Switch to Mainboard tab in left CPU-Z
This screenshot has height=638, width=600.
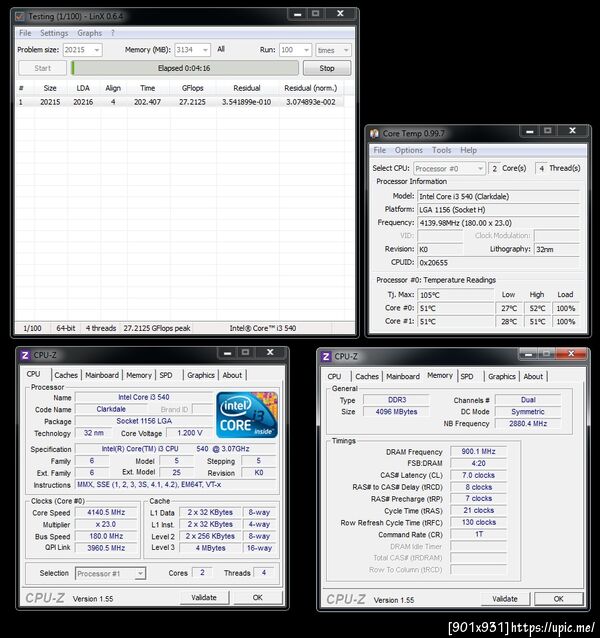pyautogui.click(x=102, y=375)
